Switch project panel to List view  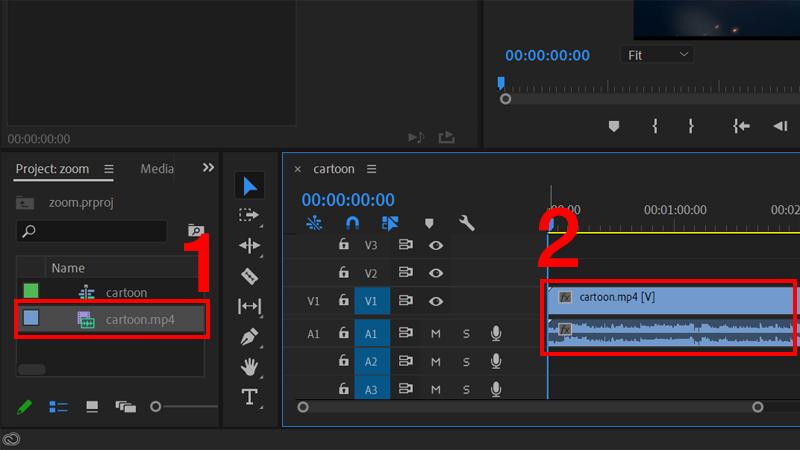58,407
